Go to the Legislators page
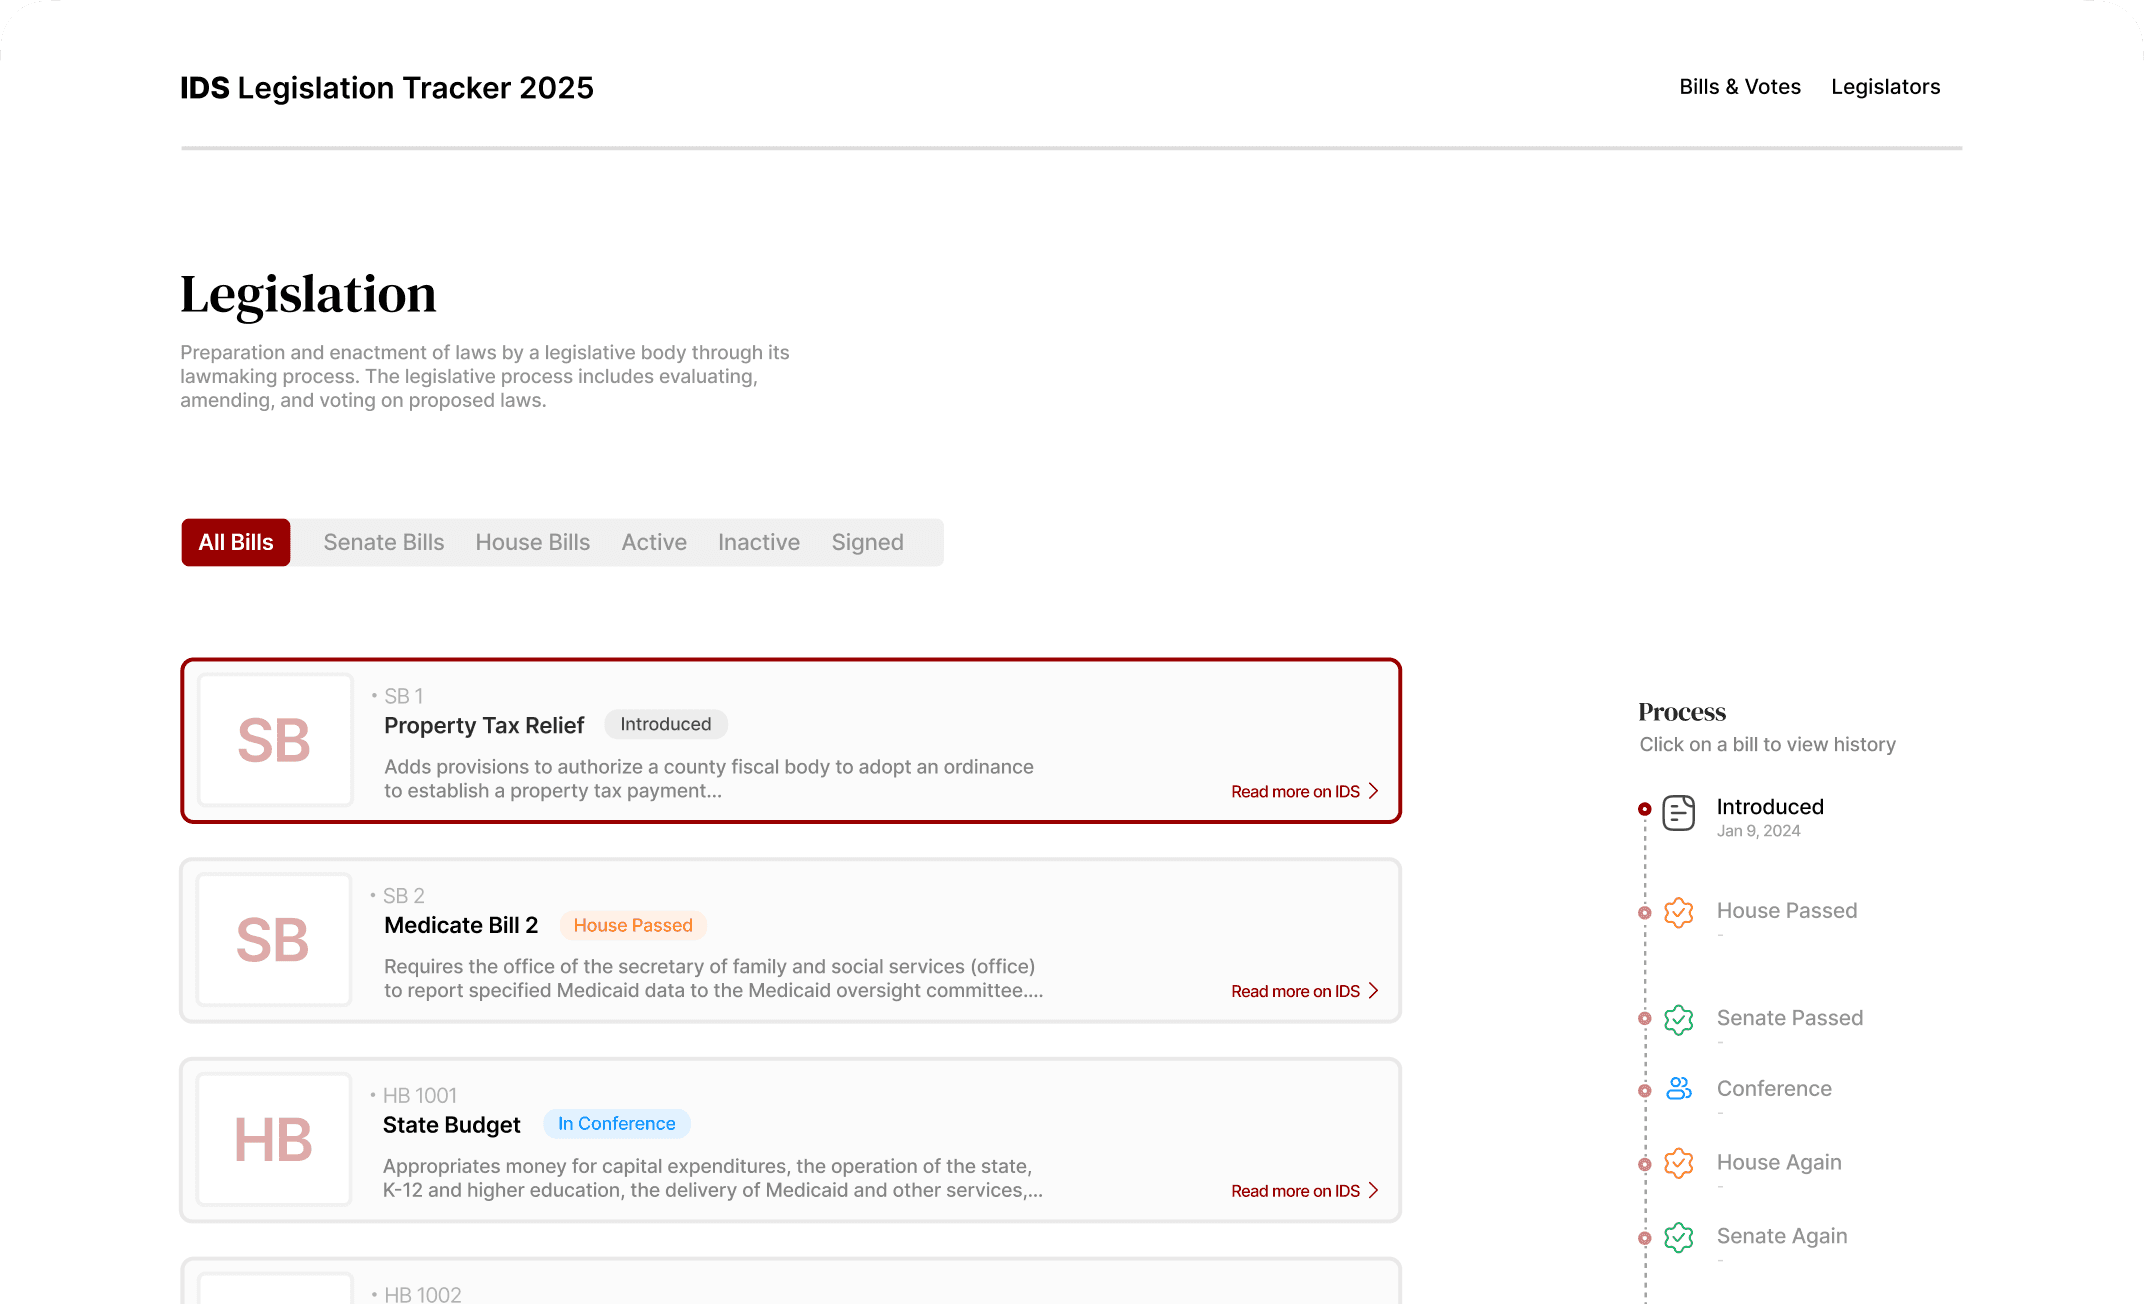The image size is (2144, 1304). coord(1885,87)
